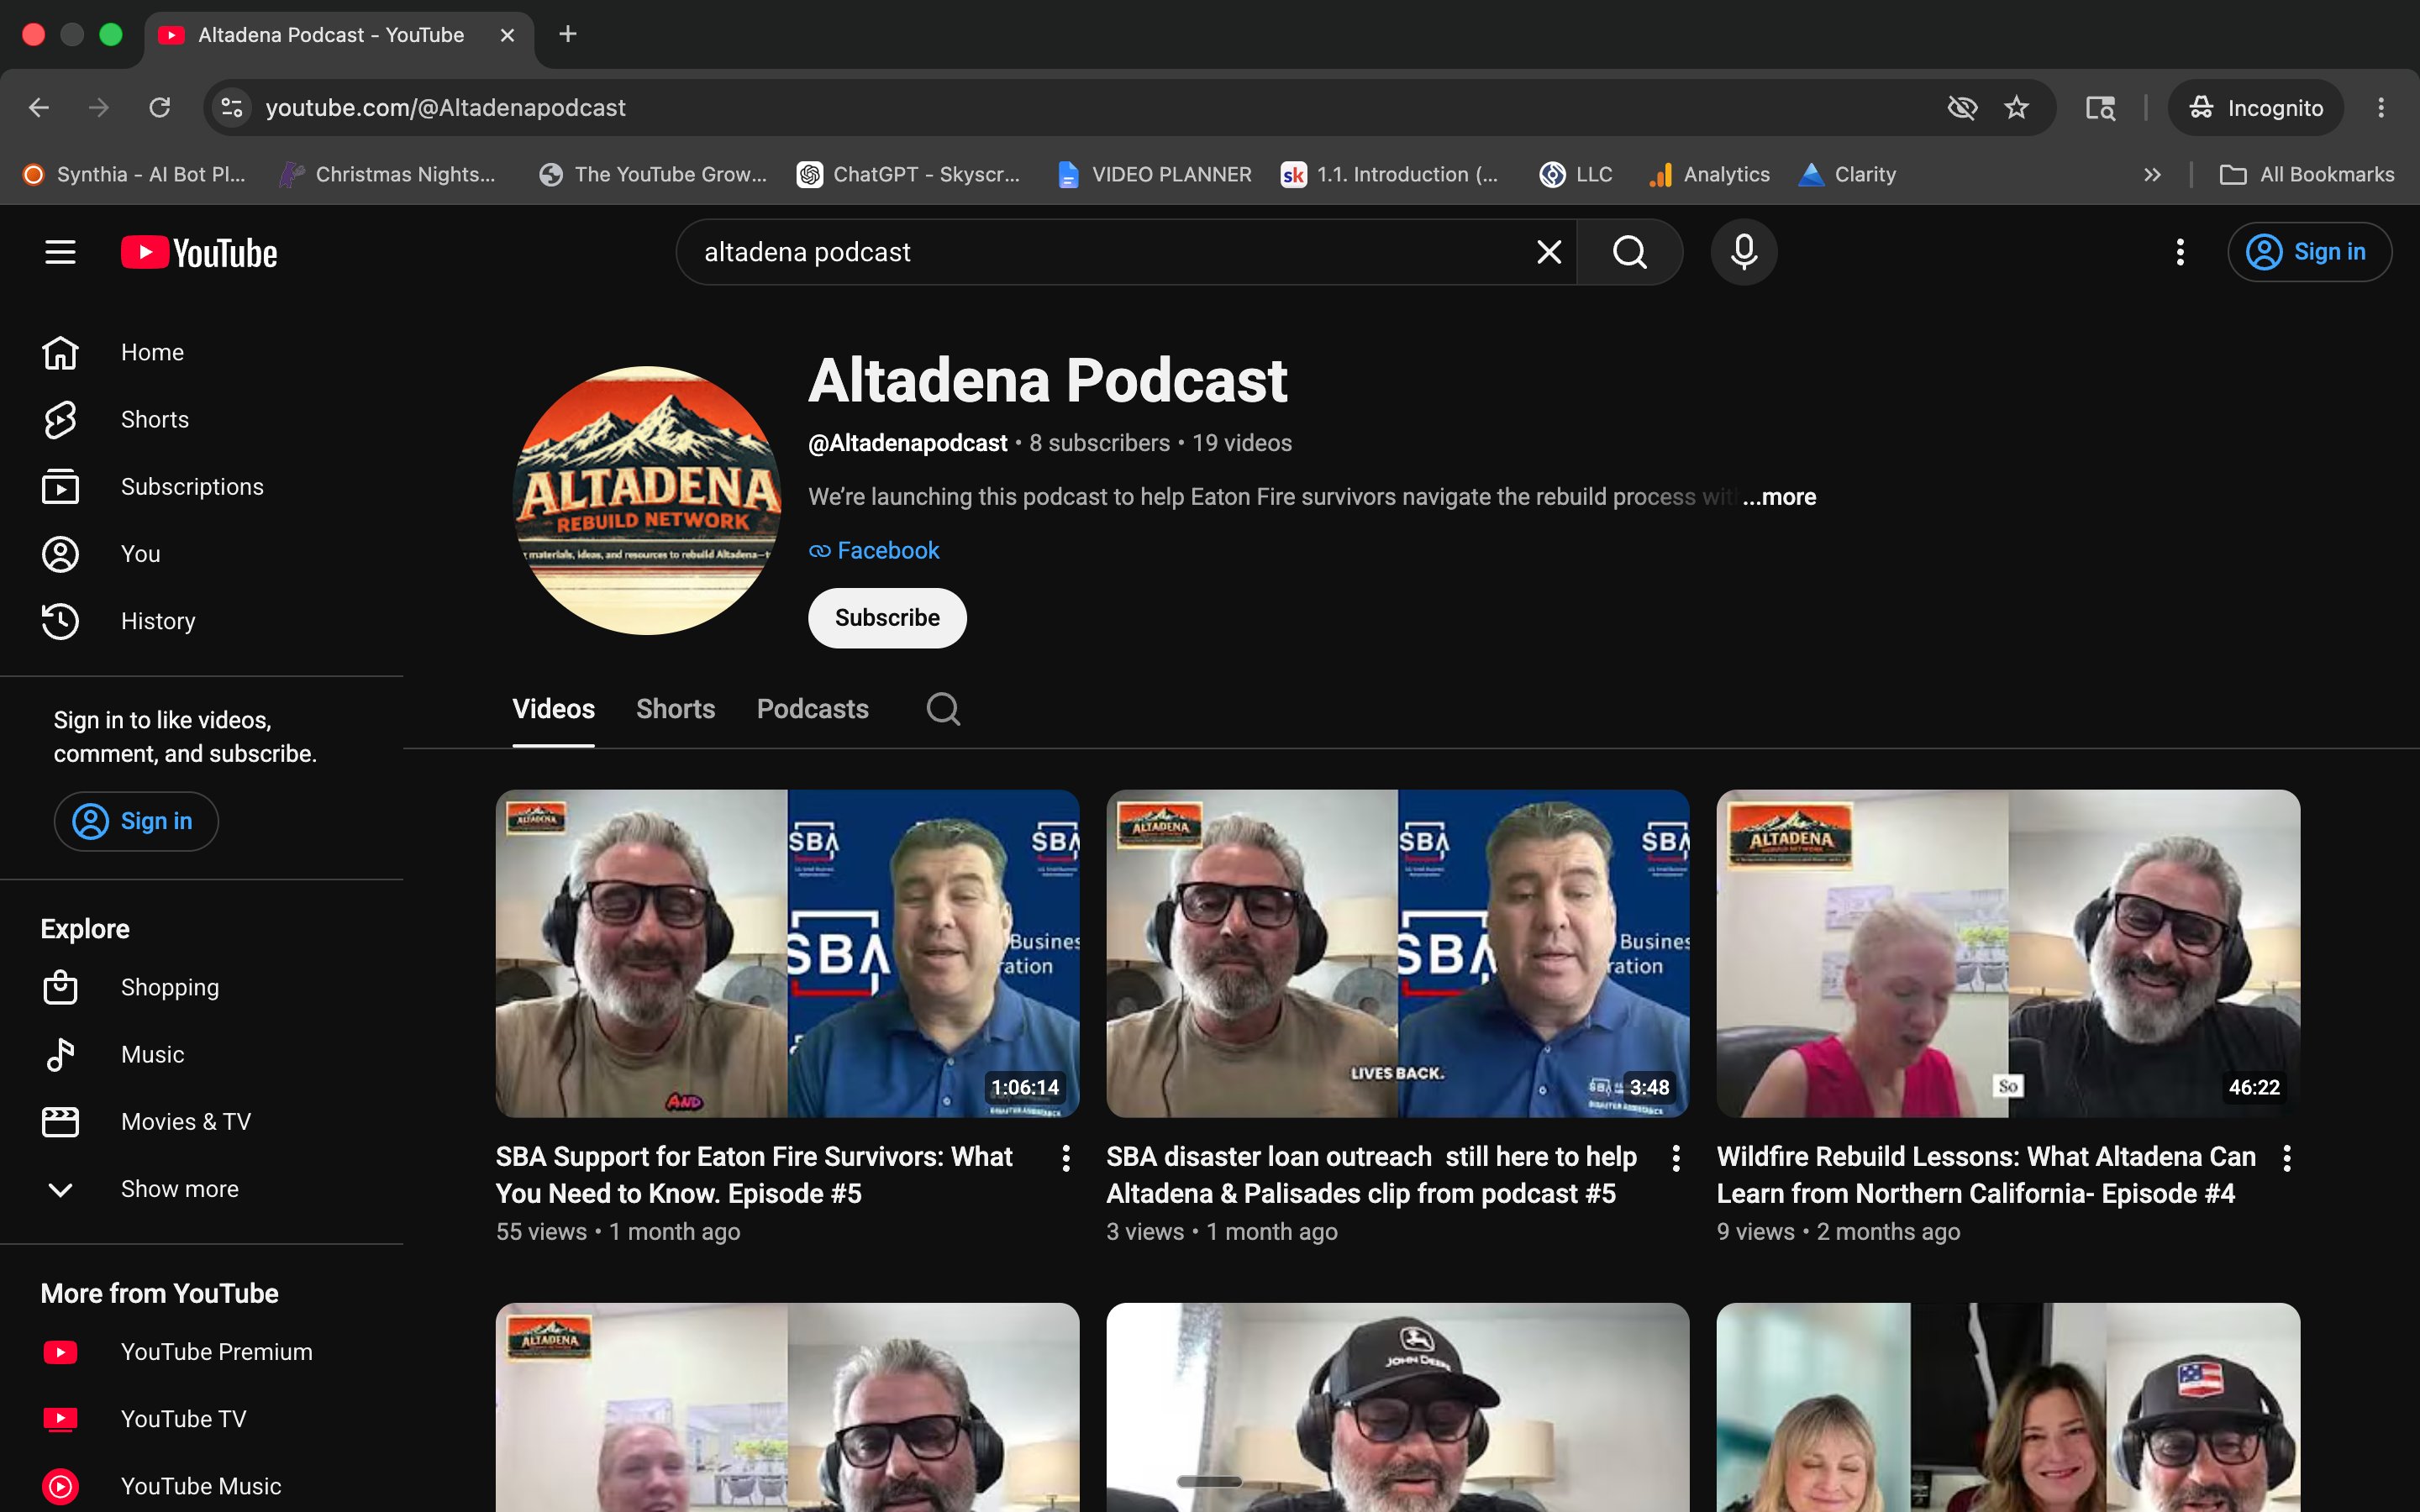Open SBA Support for Eaton Fire Survivors title

coord(754,1175)
